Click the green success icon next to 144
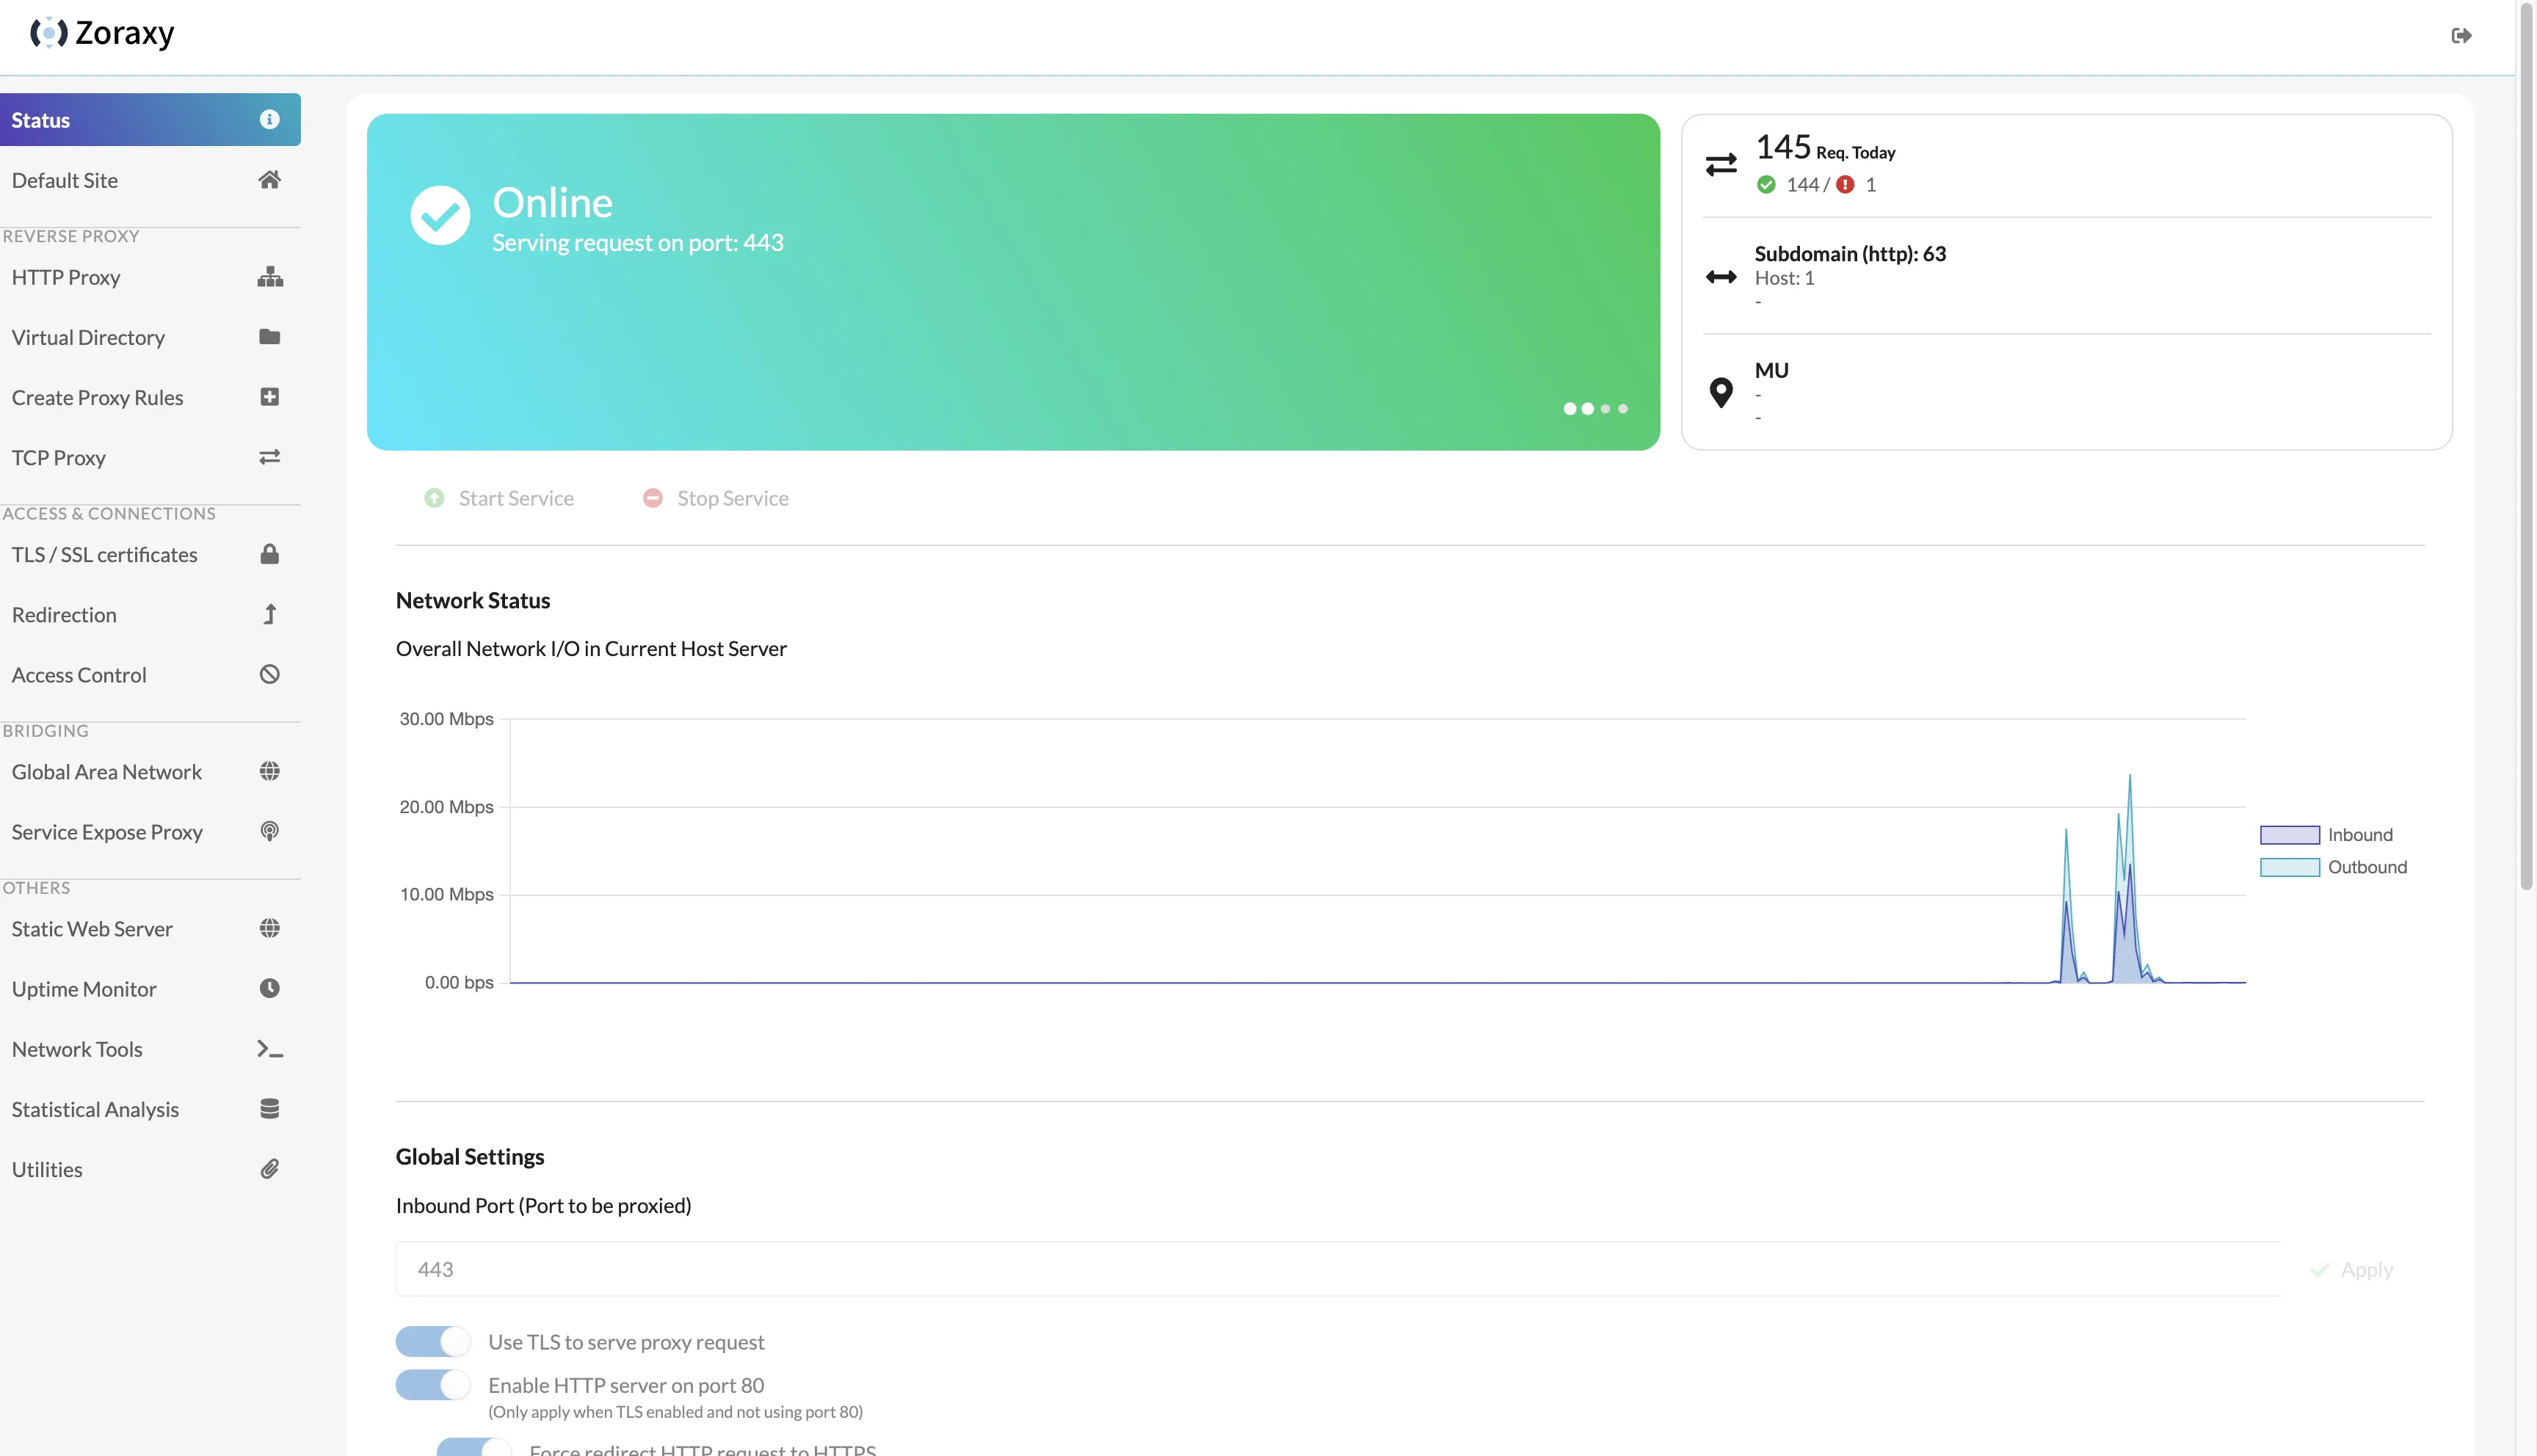The height and width of the screenshot is (1456, 2537). 1766,184
